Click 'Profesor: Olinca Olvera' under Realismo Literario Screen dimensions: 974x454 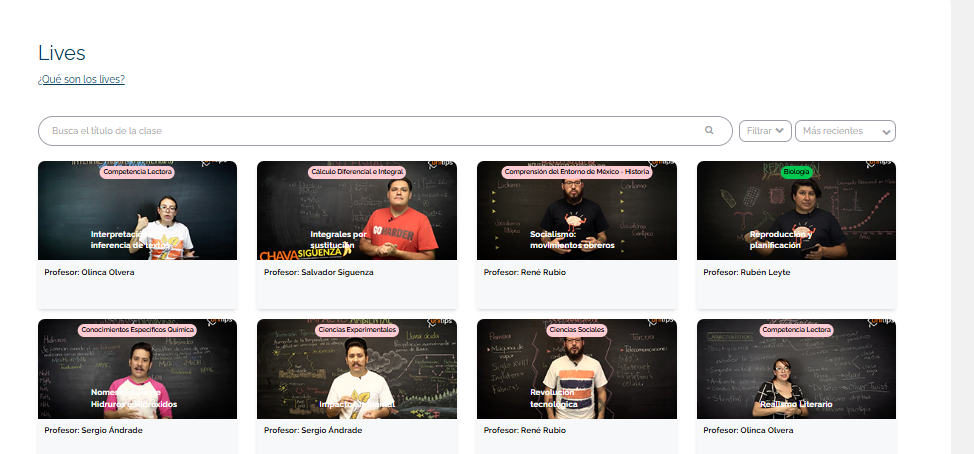[x=748, y=430]
